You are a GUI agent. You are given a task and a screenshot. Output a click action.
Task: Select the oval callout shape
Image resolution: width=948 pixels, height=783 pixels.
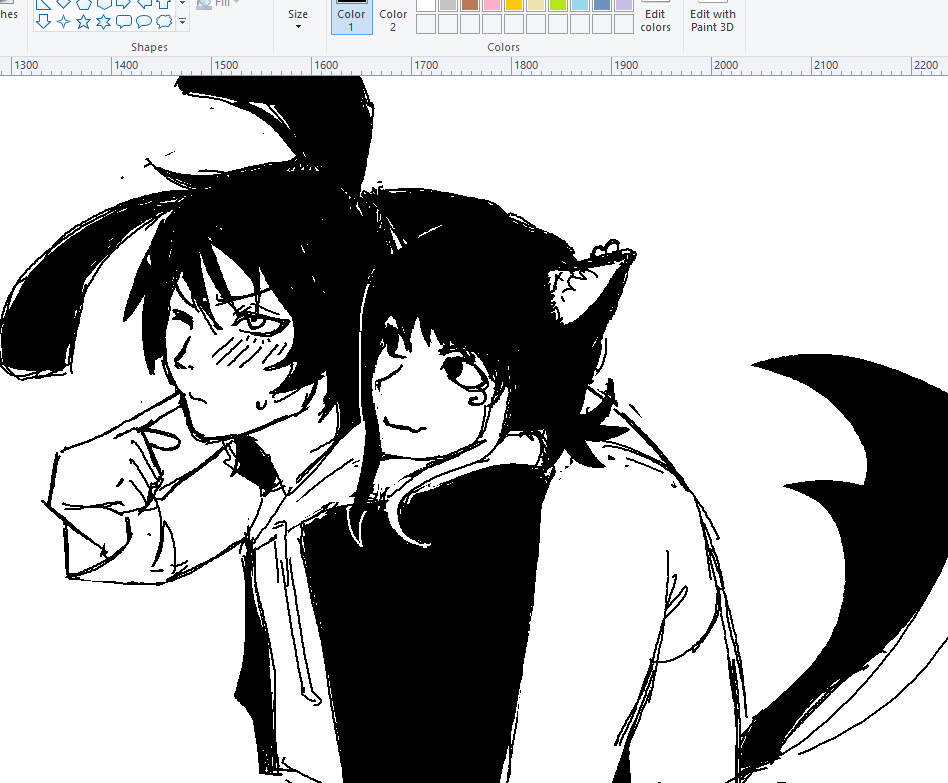coord(144,22)
